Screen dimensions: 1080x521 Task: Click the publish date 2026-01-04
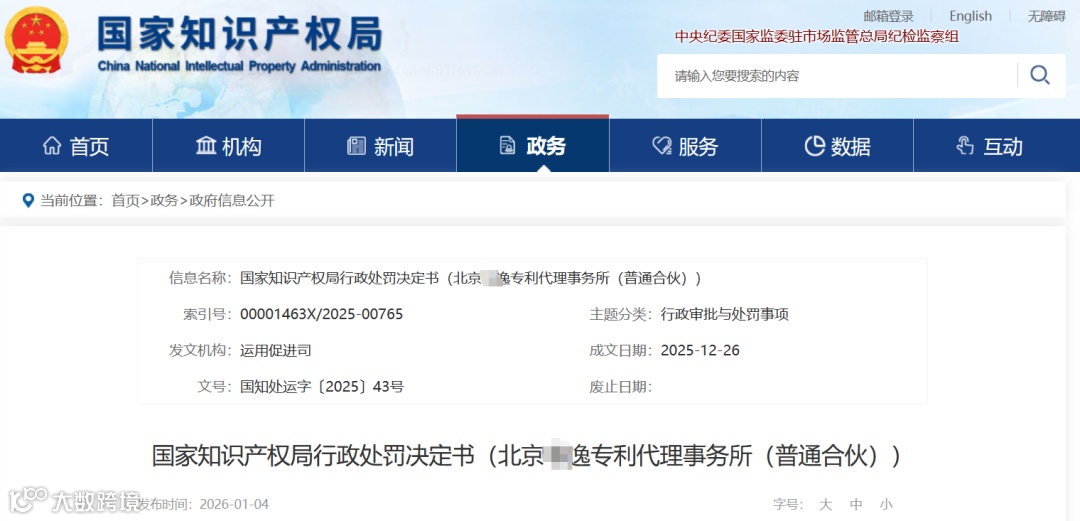(234, 504)
